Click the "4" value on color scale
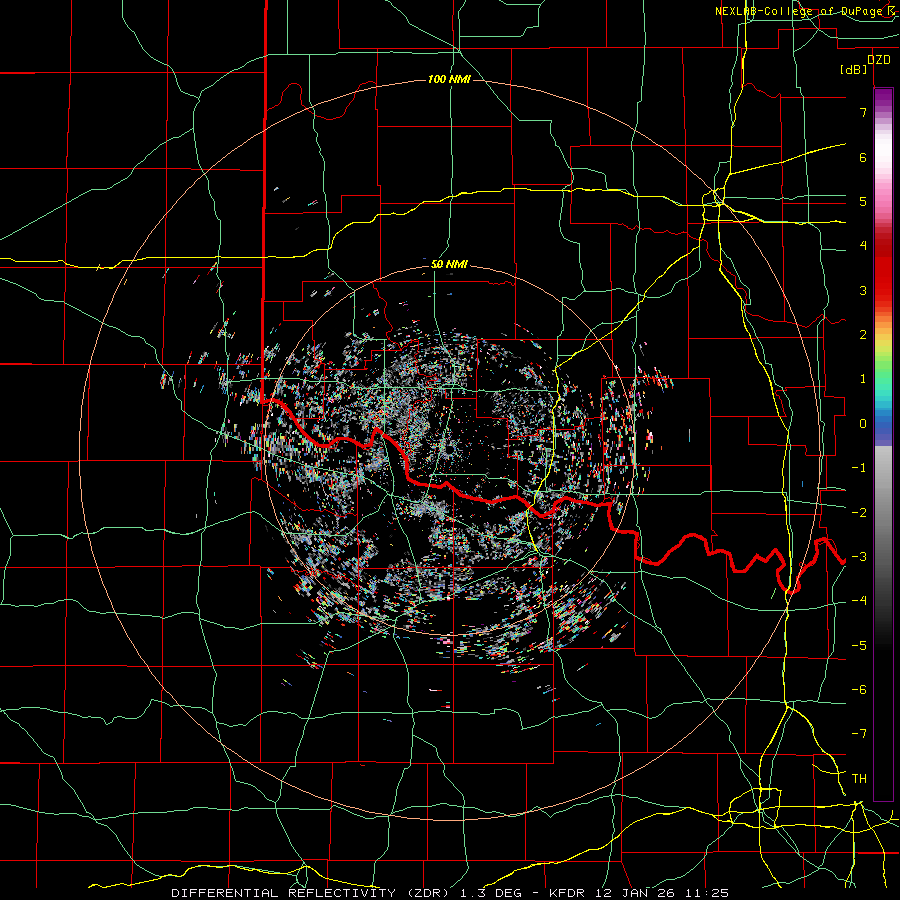Image resolution: width=900 pixels, height=900 pixels. 863,246
